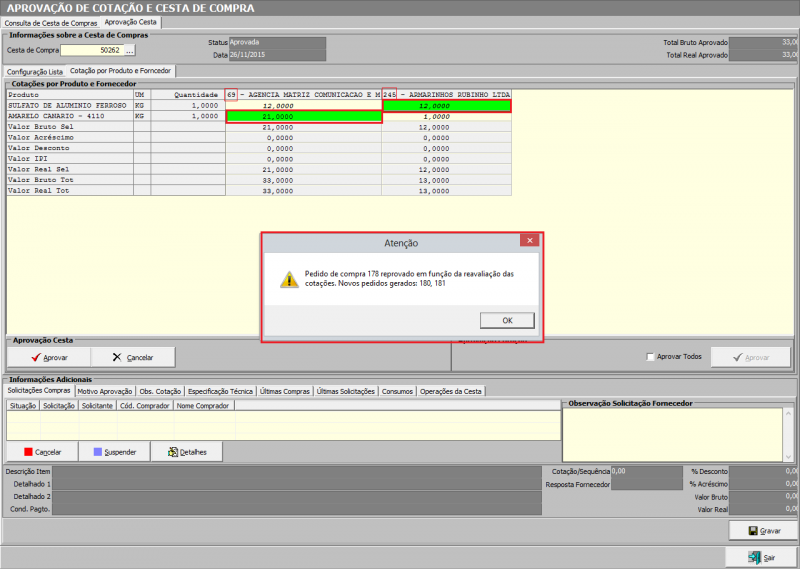800x569 pixels.
Task: Select the Motivo Aprovação tab
Action: 104,391
